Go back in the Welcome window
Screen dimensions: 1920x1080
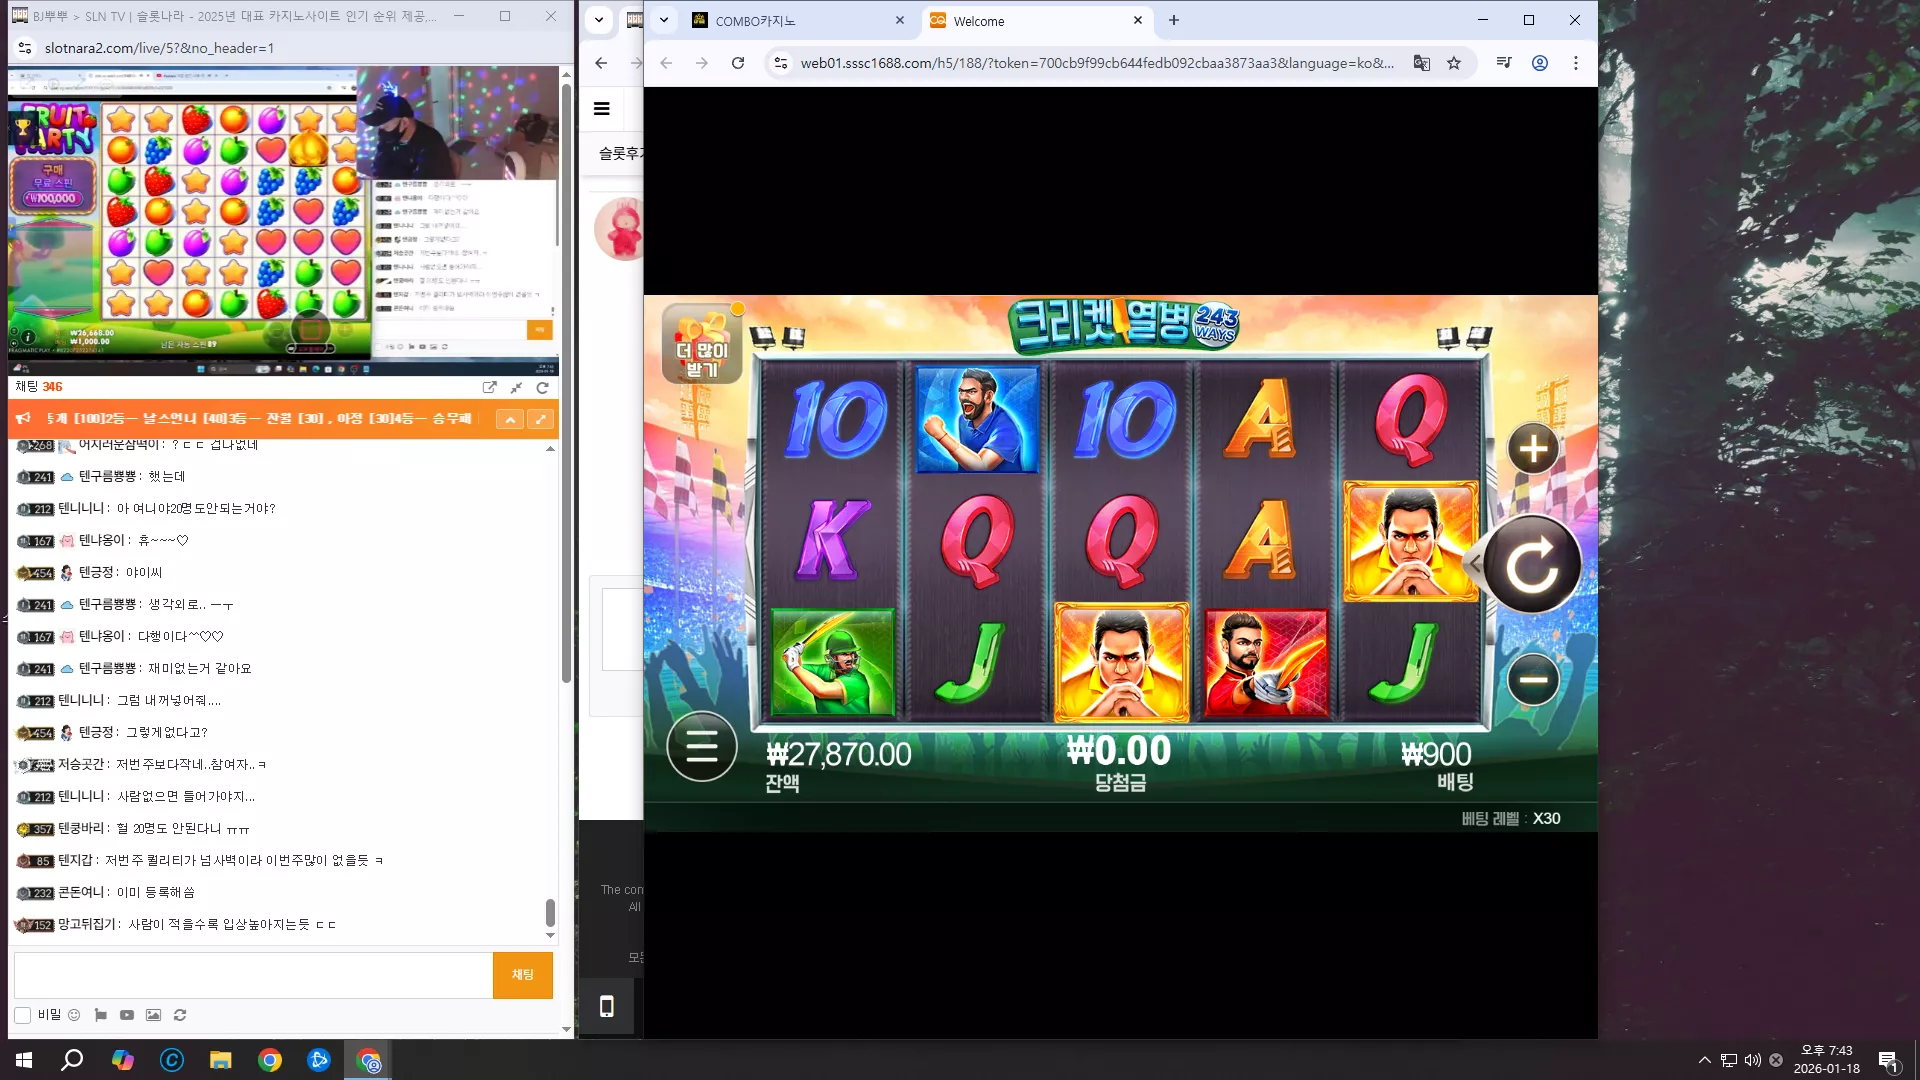(666, 63)
